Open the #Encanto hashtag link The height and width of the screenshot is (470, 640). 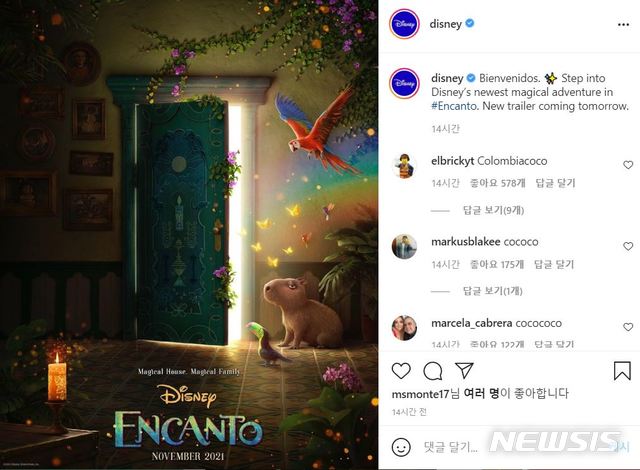pos(454,106)
